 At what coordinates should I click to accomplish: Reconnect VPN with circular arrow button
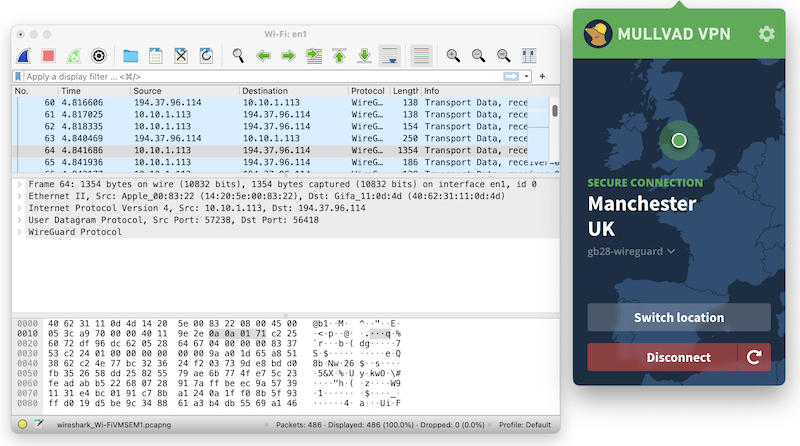[x=754, y=357]
